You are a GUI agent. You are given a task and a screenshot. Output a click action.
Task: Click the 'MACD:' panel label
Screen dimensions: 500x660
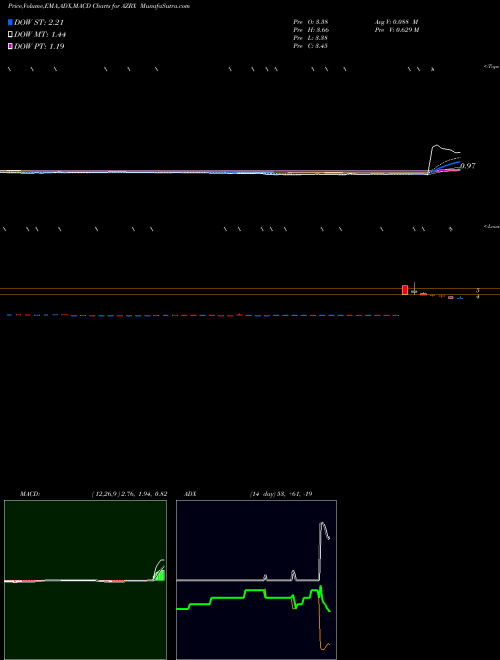click(30, 494)
